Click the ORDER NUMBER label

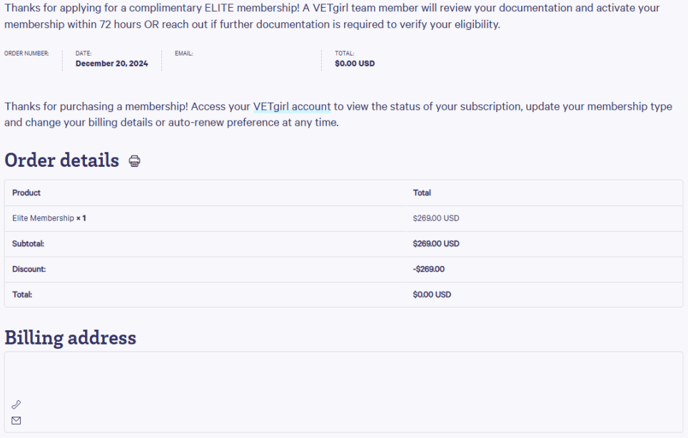point(26,53)
